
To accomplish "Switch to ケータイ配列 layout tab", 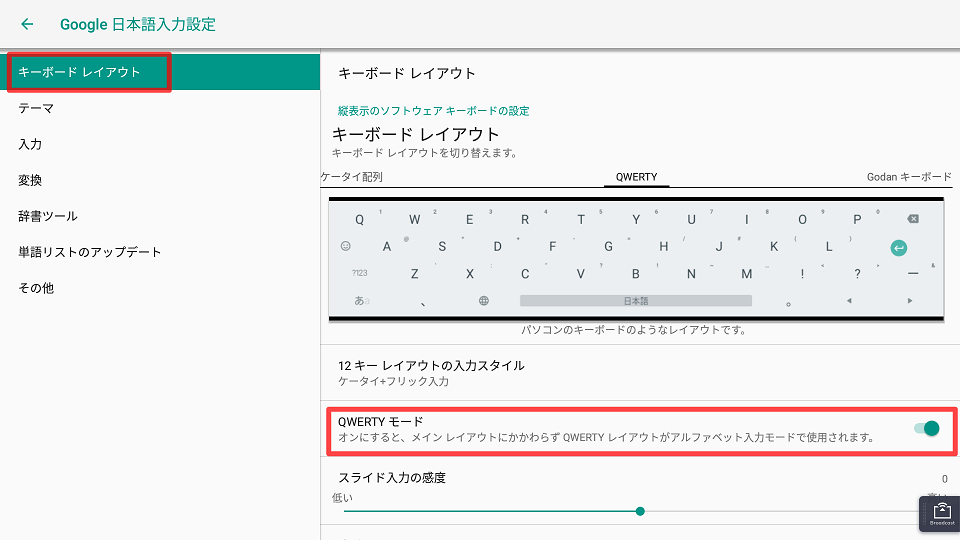I will [x=351, y=177].
